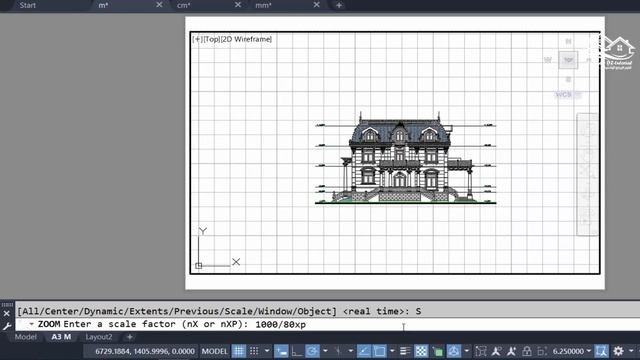Viewport: 640px width, 360px height.
Task: Open object snap settings dropdown
Action: click(392, 351)
